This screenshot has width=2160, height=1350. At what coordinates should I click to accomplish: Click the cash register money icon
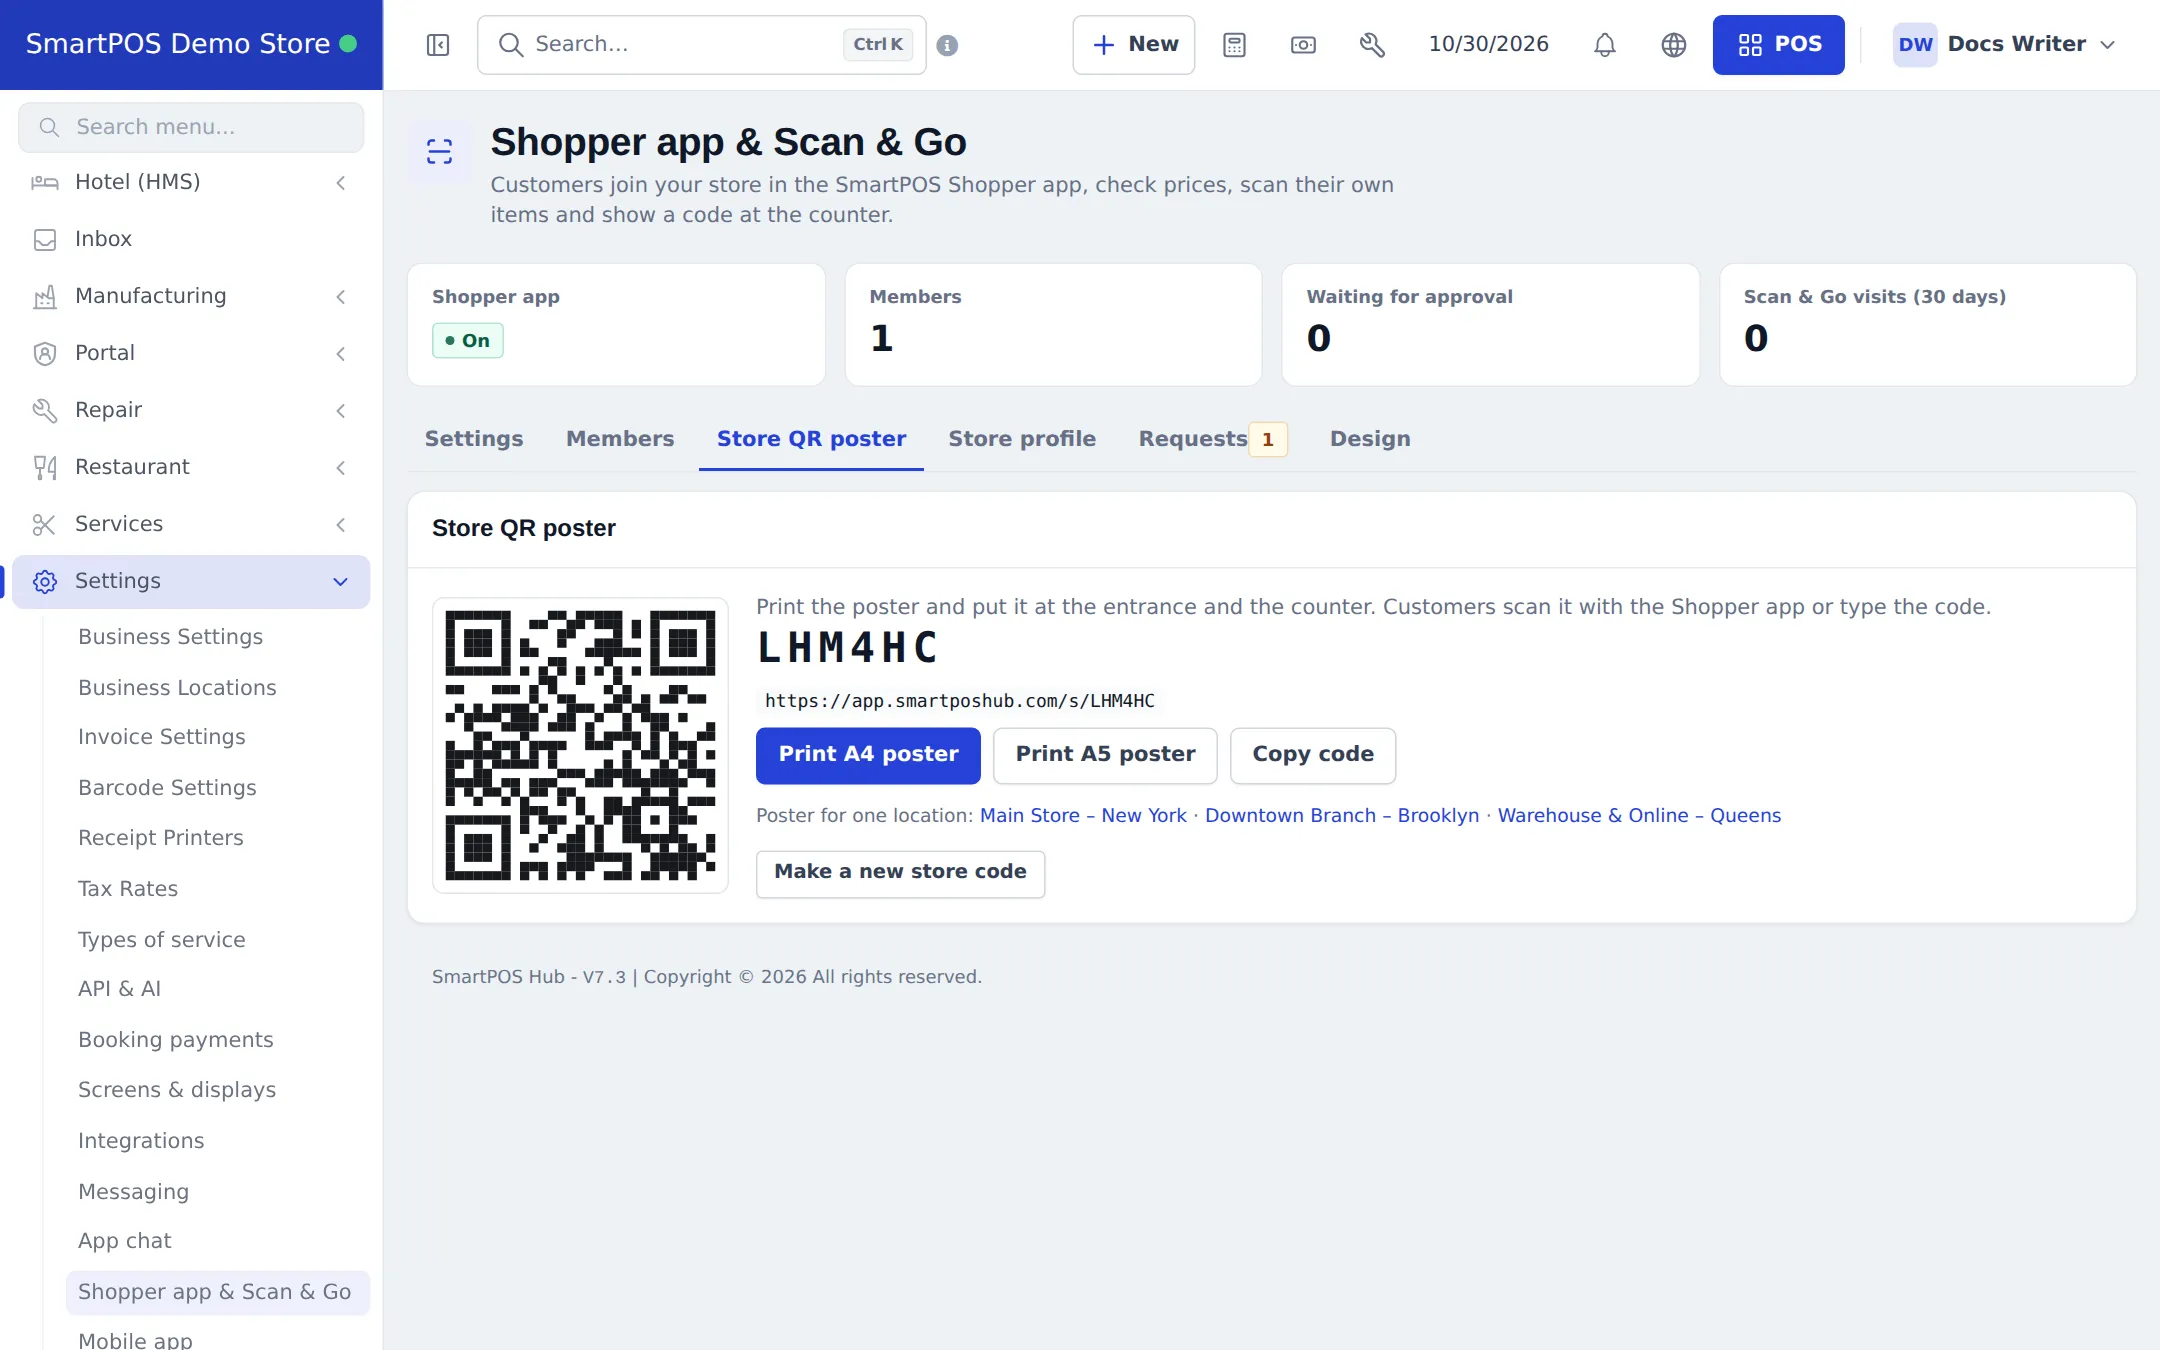click(1303, 45)
